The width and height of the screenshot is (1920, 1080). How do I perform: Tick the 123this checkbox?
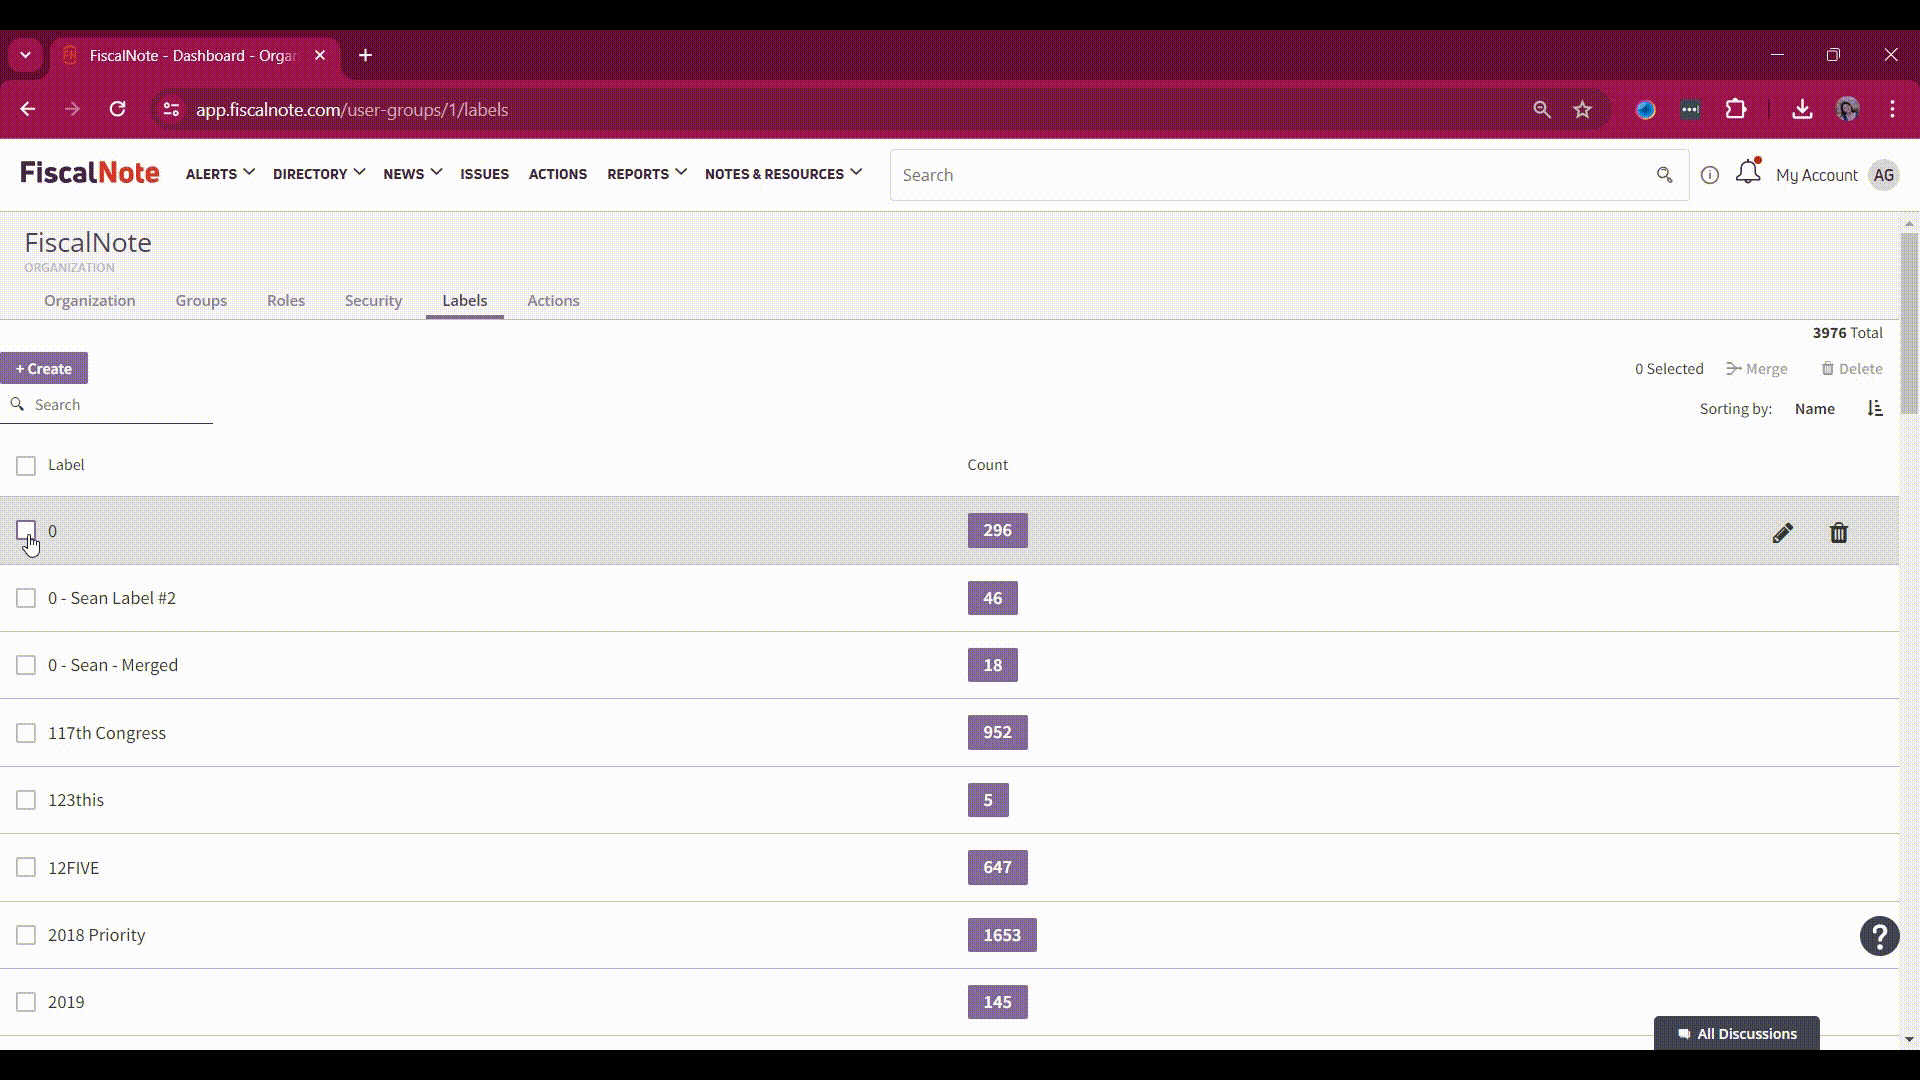(26, 800)
